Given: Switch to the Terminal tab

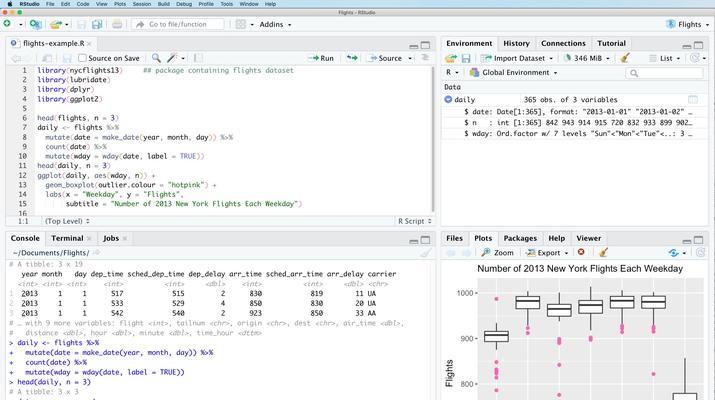Looking at the screenshot, I should pos(67,238).
